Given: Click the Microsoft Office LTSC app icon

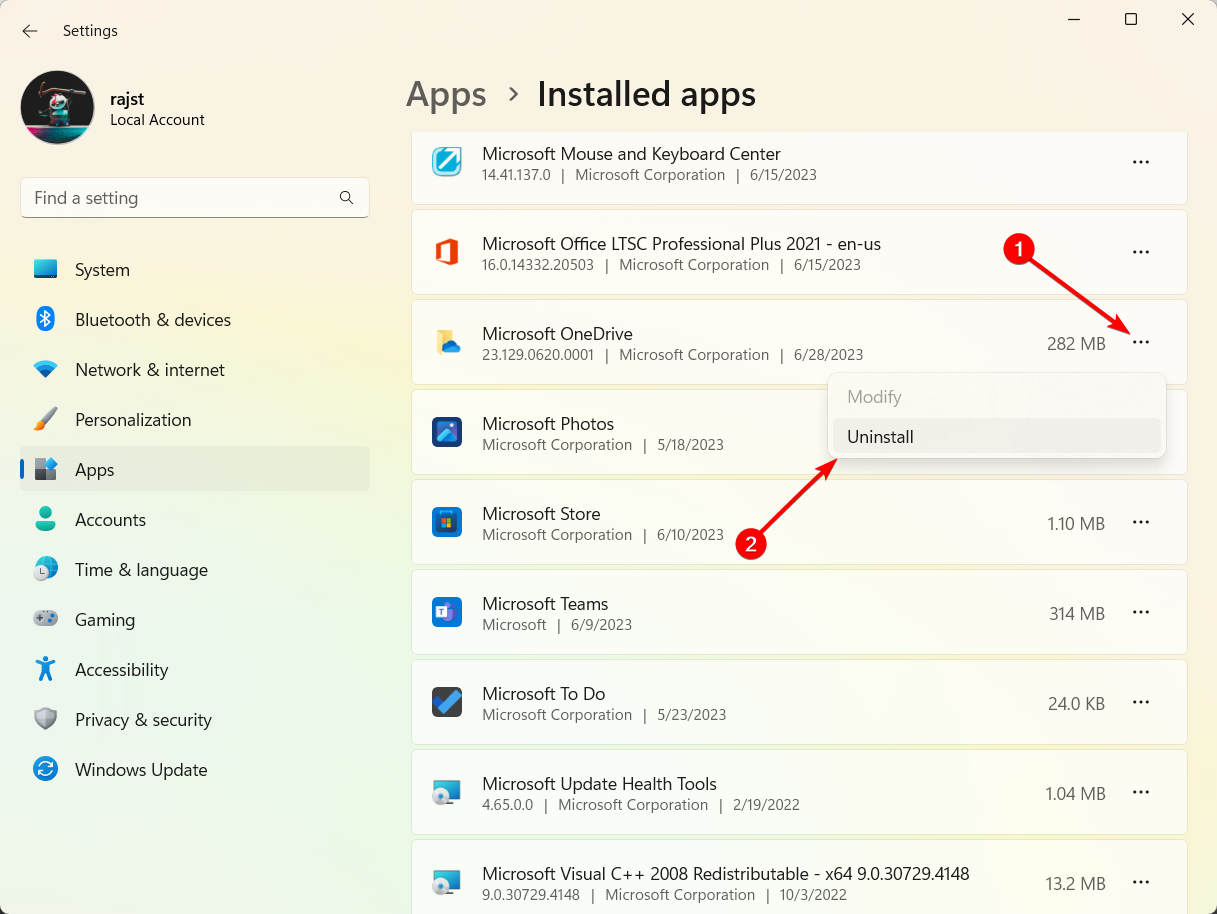Looking at the screenshot, I should coord(447,253).
